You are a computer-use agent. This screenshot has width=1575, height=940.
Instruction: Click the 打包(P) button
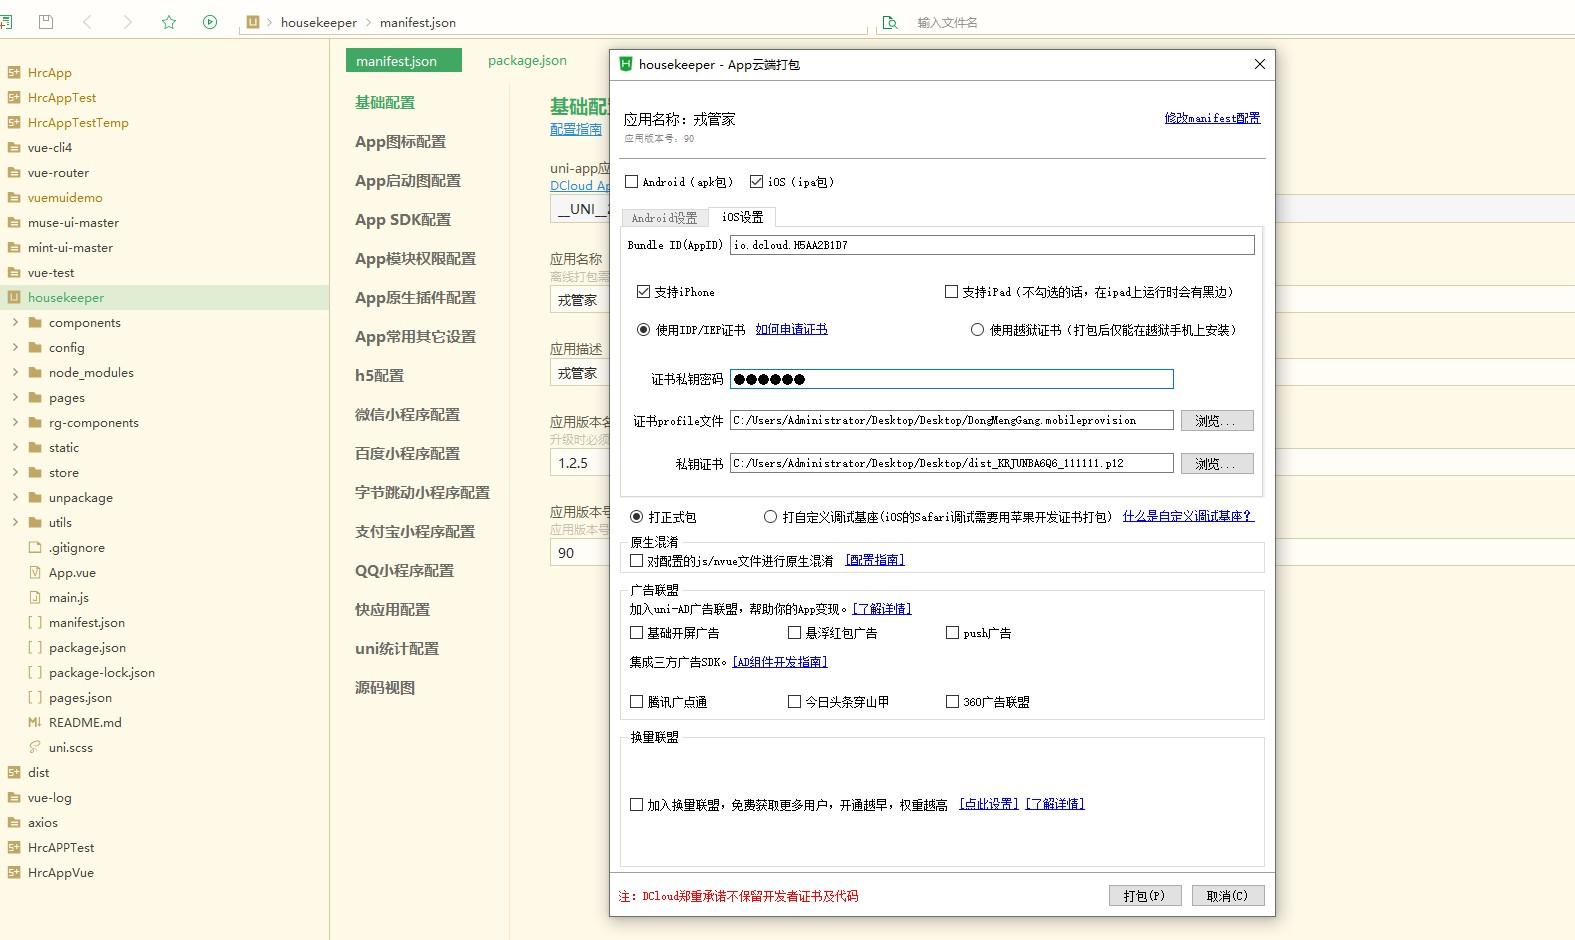1145,895
